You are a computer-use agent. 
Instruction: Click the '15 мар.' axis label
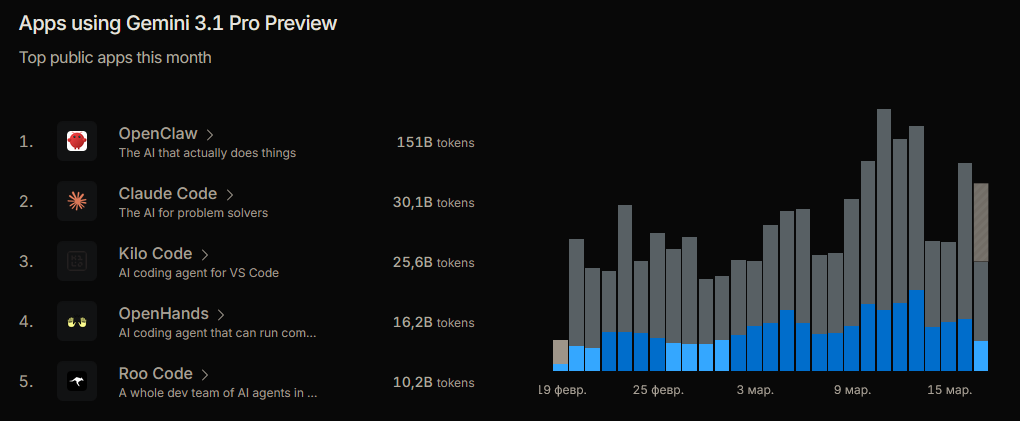pos(949,390)
